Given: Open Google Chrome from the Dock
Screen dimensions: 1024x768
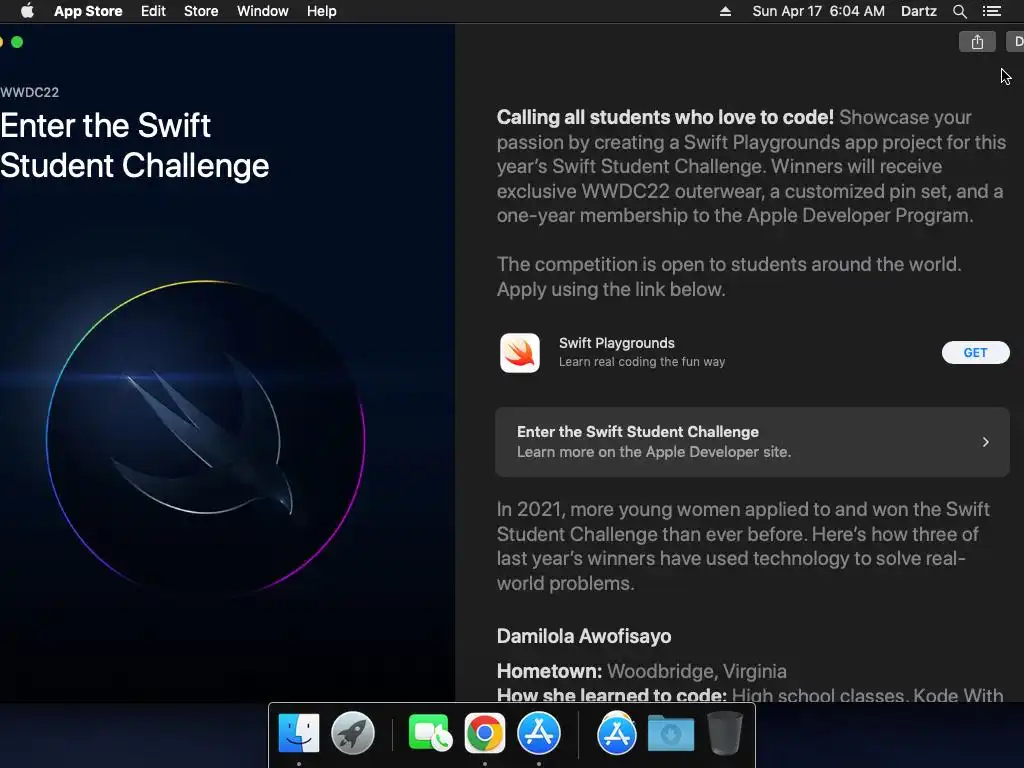Looking at the screenshot, I should point(485,733).
